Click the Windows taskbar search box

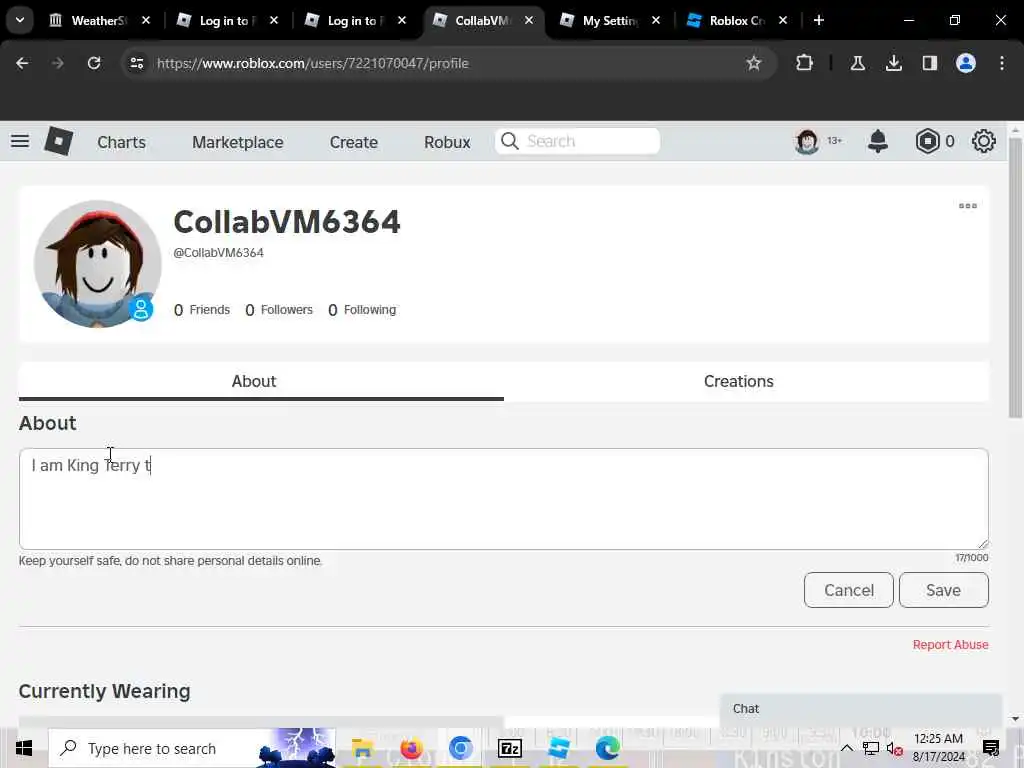coord(191,748)
